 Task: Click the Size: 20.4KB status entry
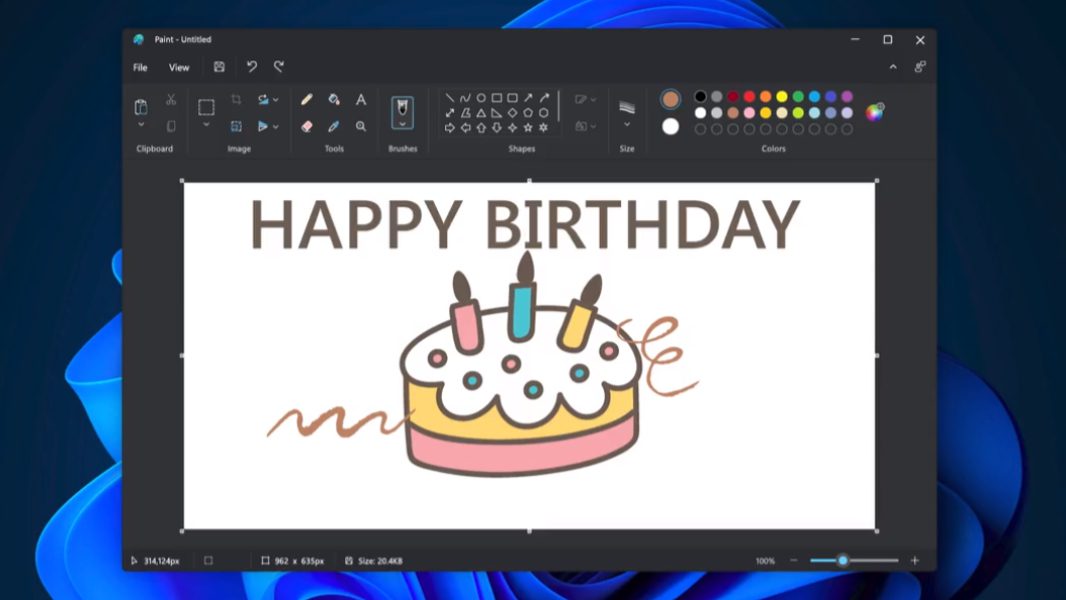pos(374,561)
